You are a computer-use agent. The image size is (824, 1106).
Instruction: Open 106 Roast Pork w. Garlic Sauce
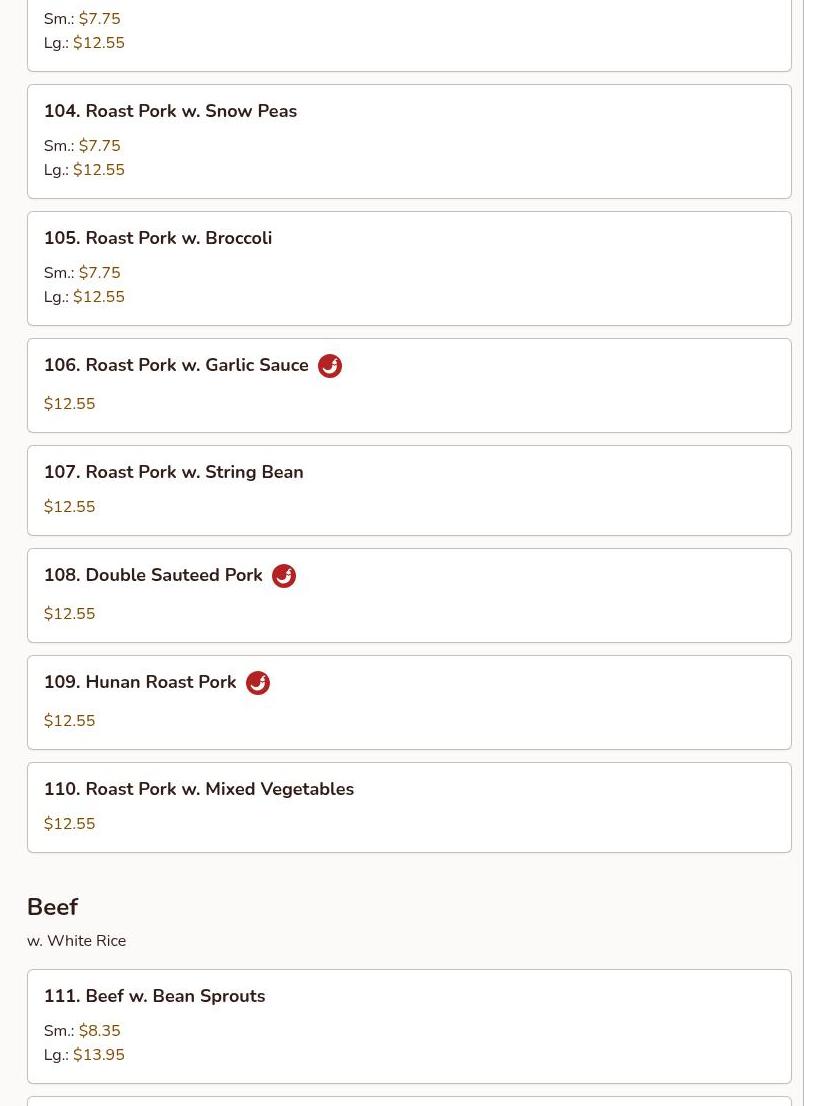(176, 365)
